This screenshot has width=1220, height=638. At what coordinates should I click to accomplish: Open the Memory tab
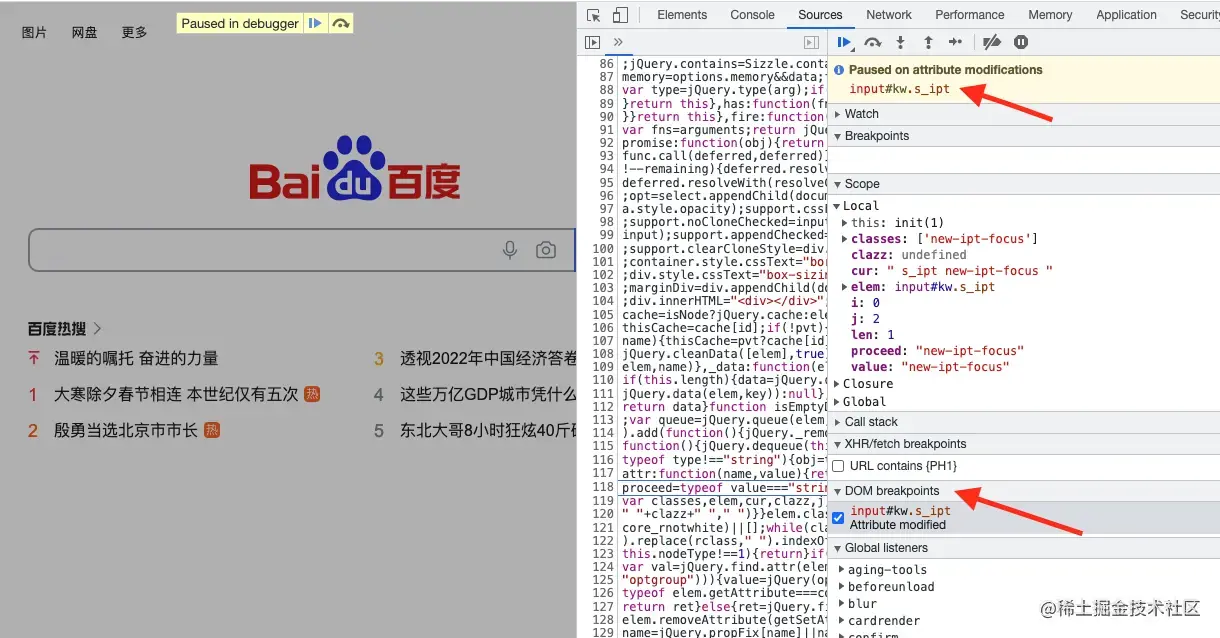1050,15
